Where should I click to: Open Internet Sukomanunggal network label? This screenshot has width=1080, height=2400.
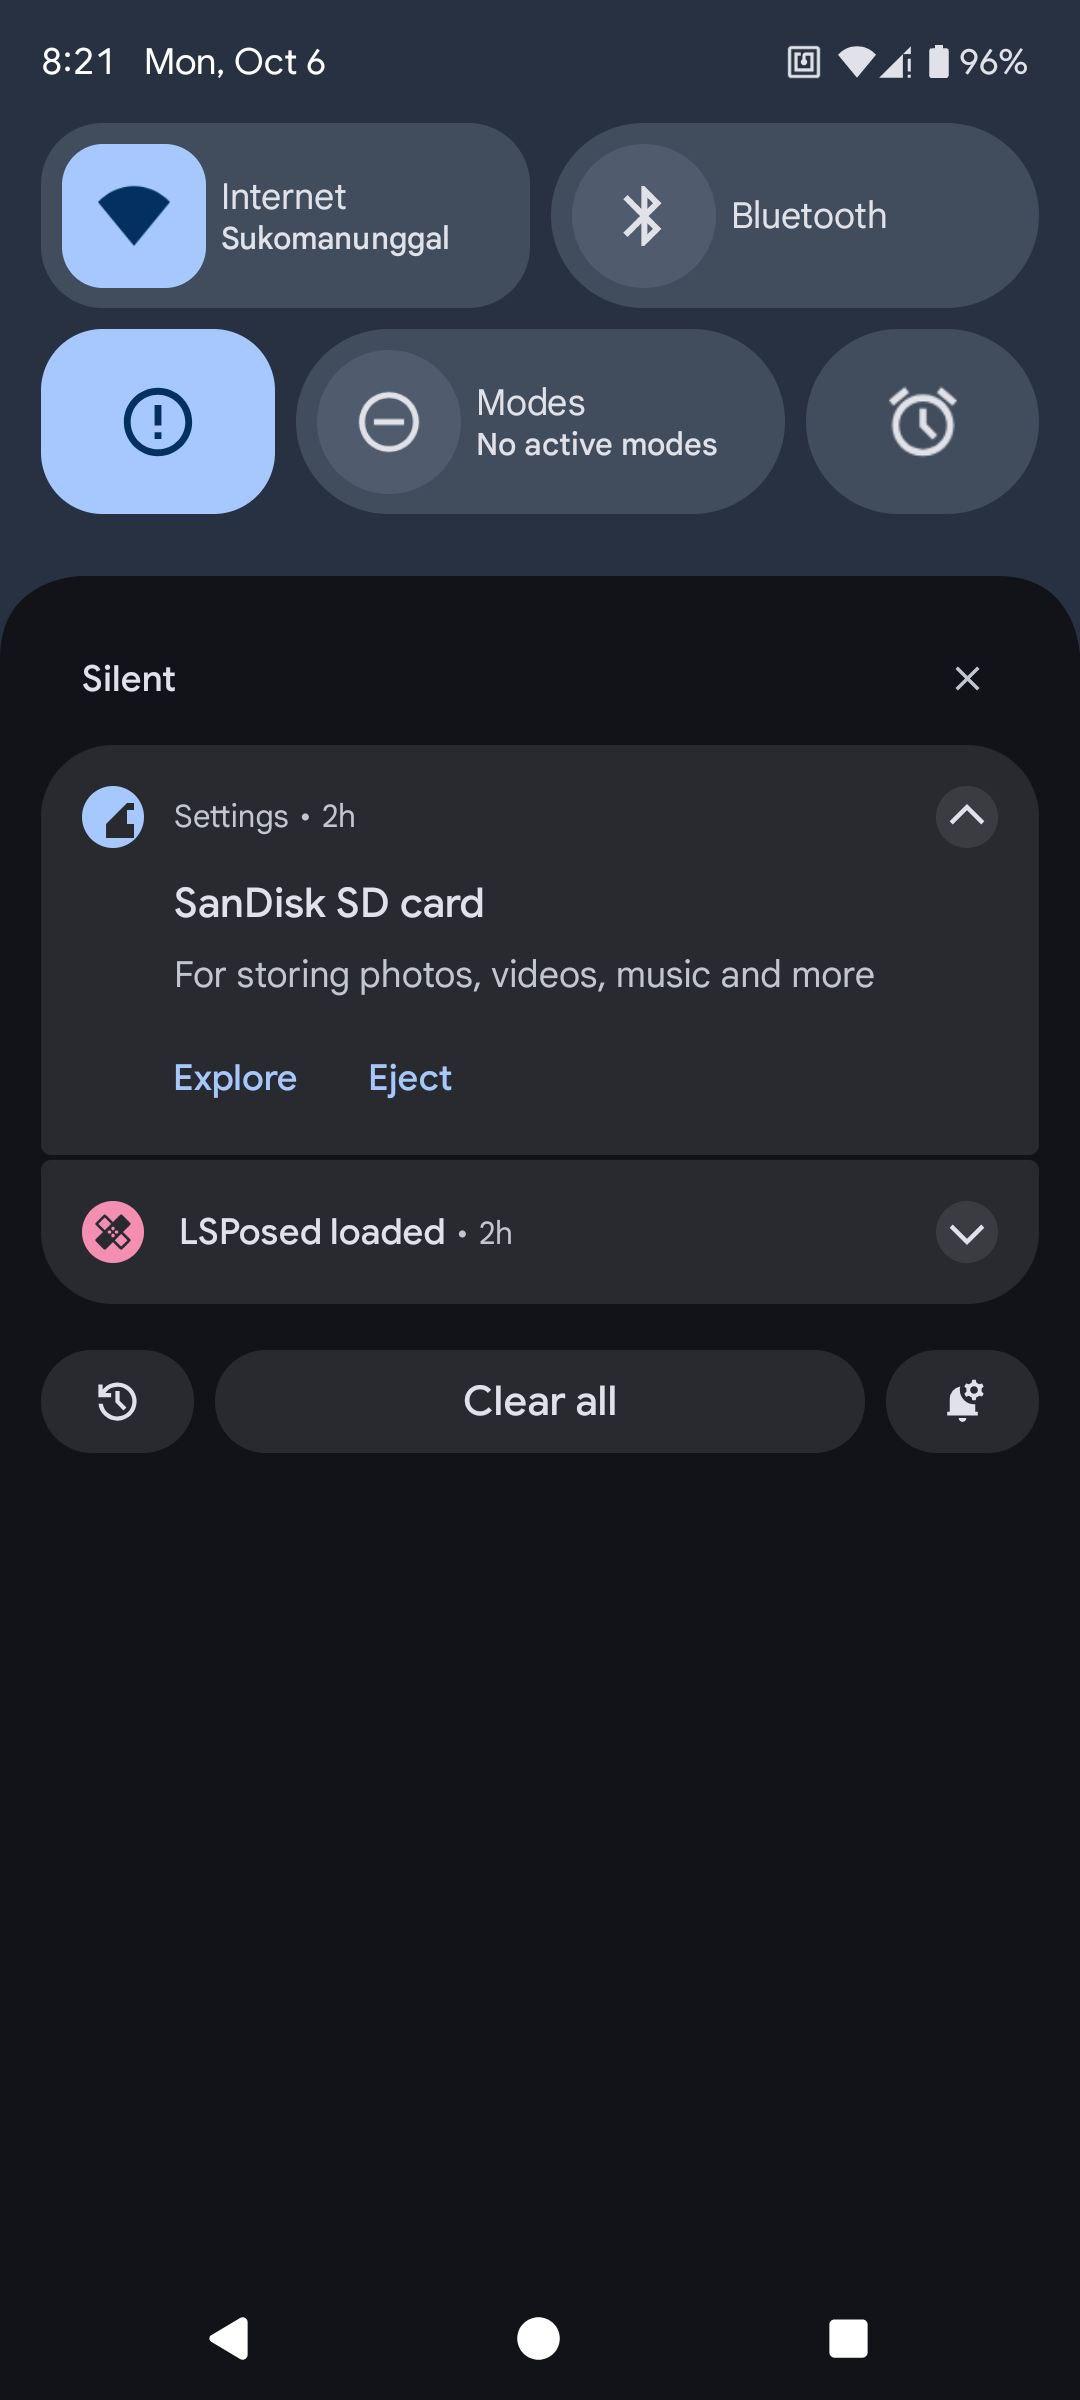(335, 217)
